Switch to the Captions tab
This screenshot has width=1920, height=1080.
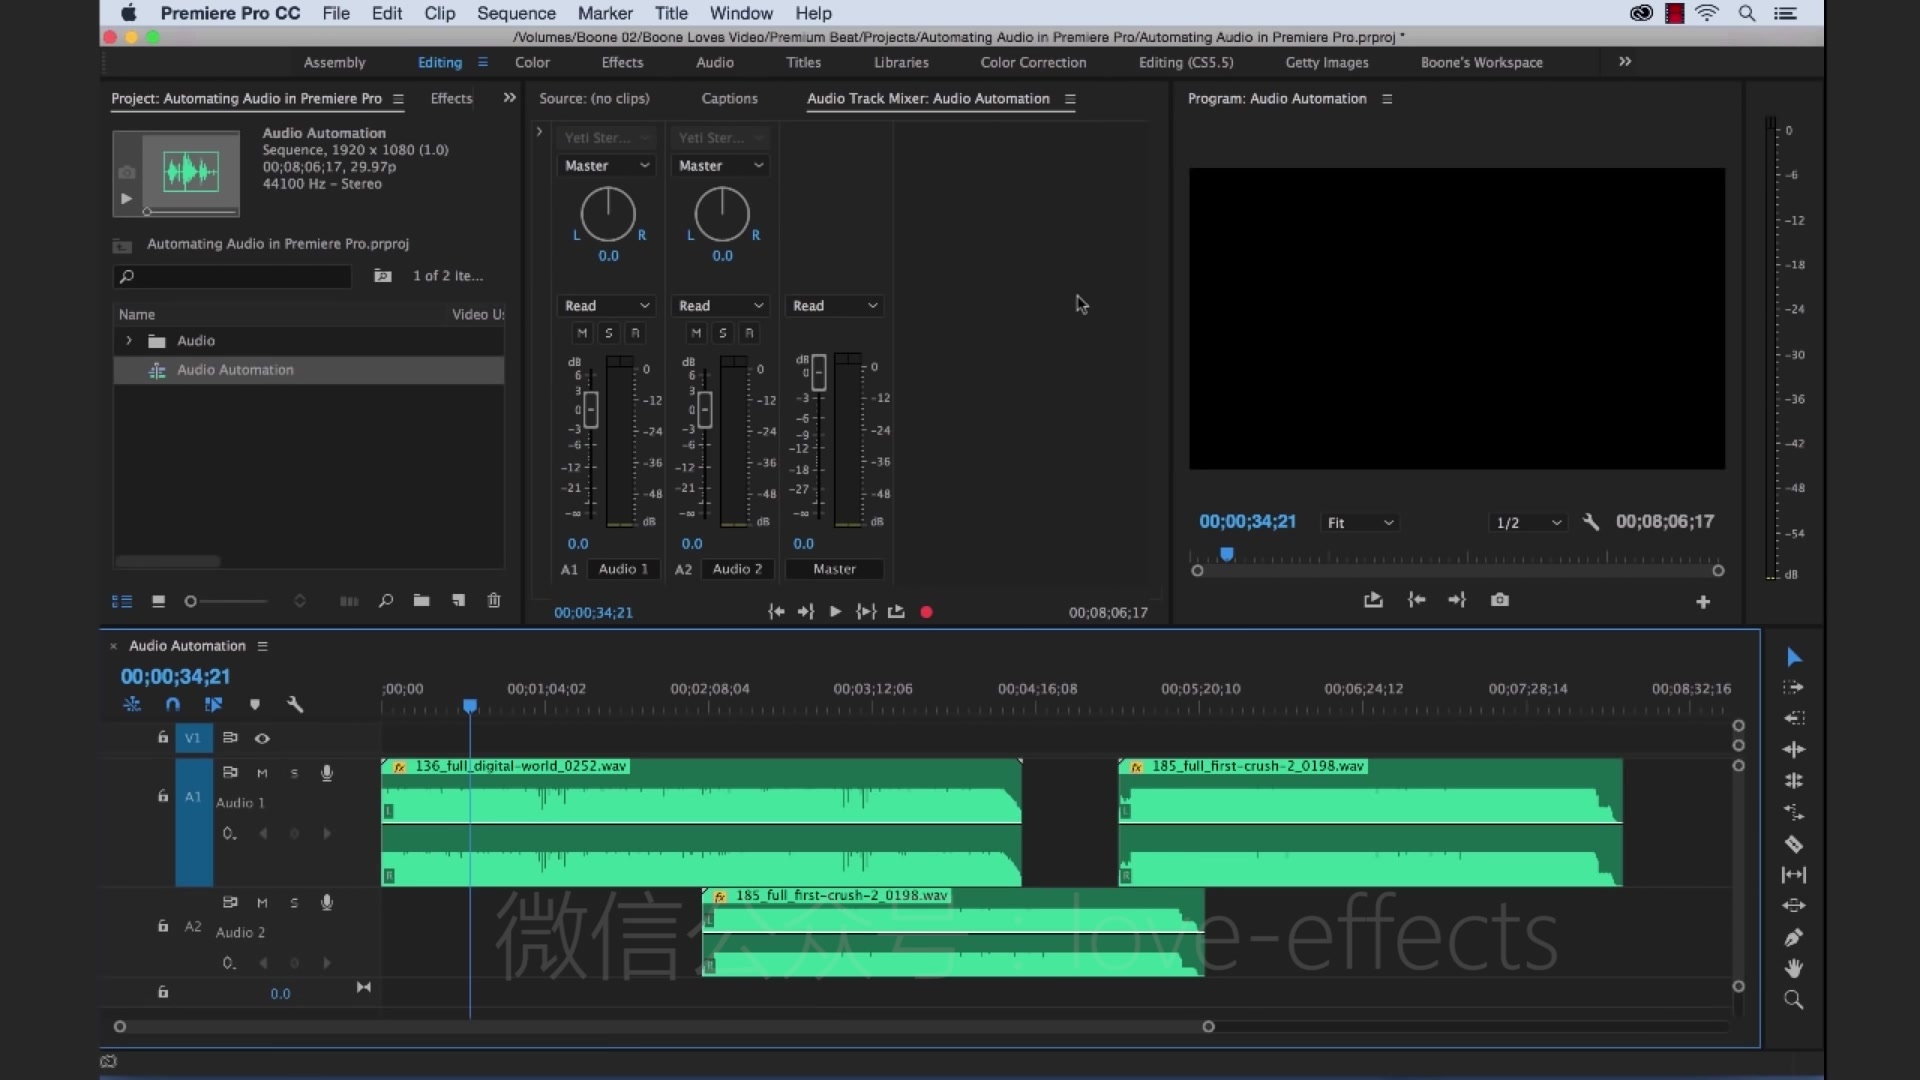[x=729, y=98]
